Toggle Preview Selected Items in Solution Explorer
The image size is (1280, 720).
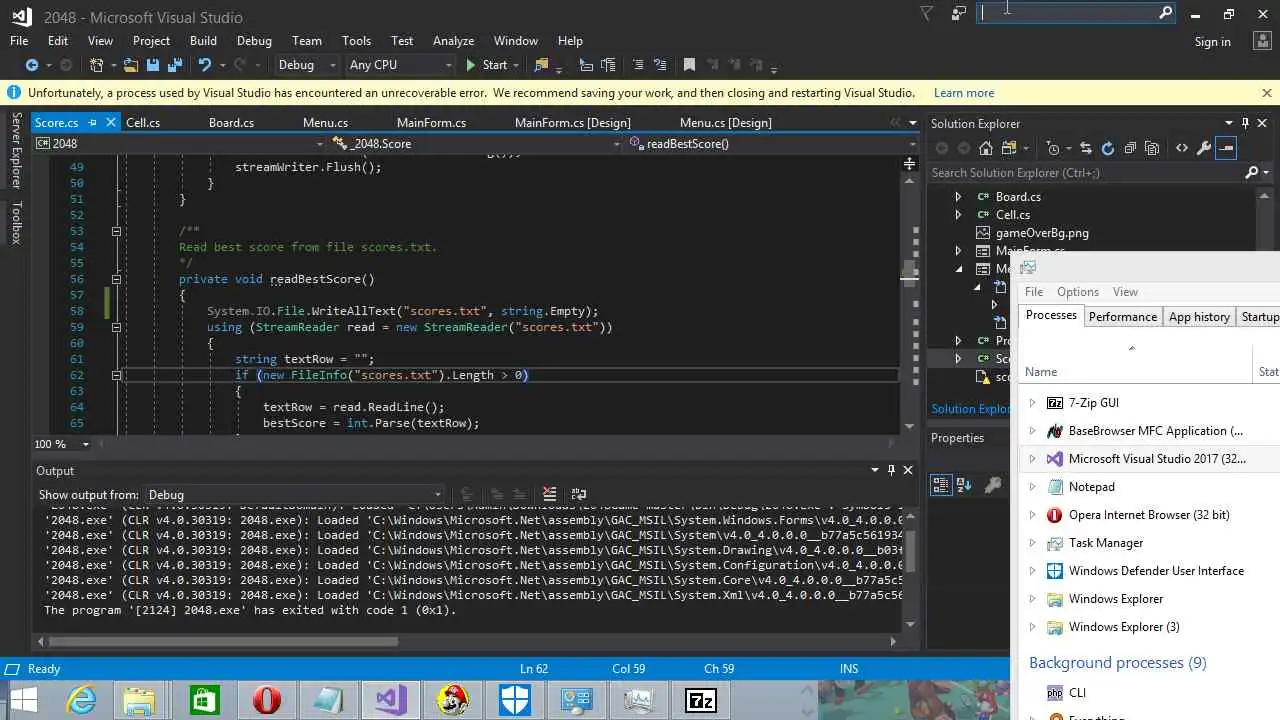pos(1227,148)
